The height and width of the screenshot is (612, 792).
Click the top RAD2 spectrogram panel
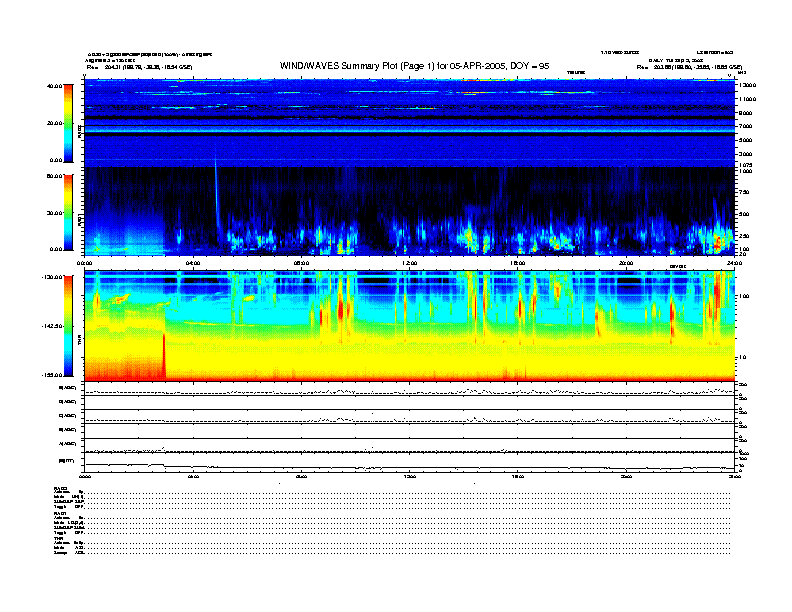click(x=409, y=123)
